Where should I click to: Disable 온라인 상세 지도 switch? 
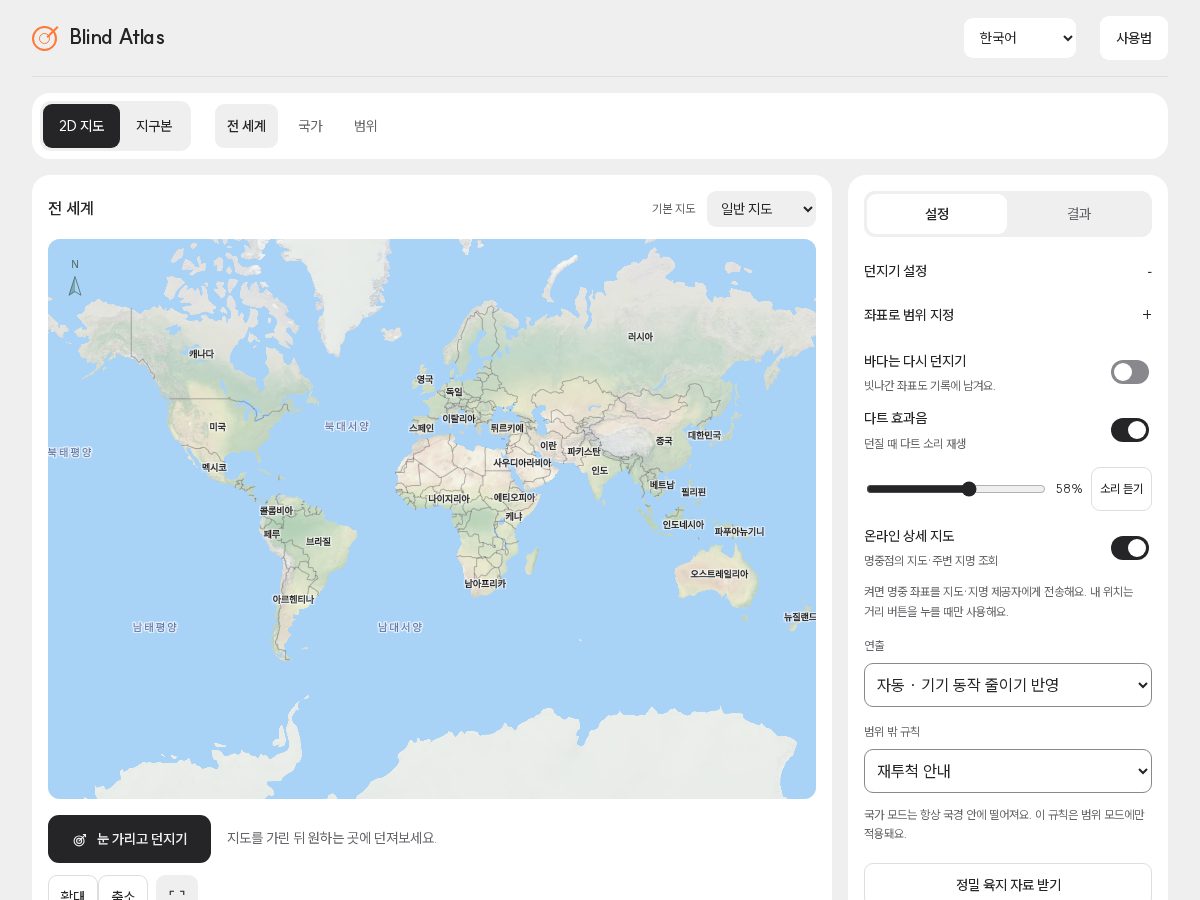1130,548
